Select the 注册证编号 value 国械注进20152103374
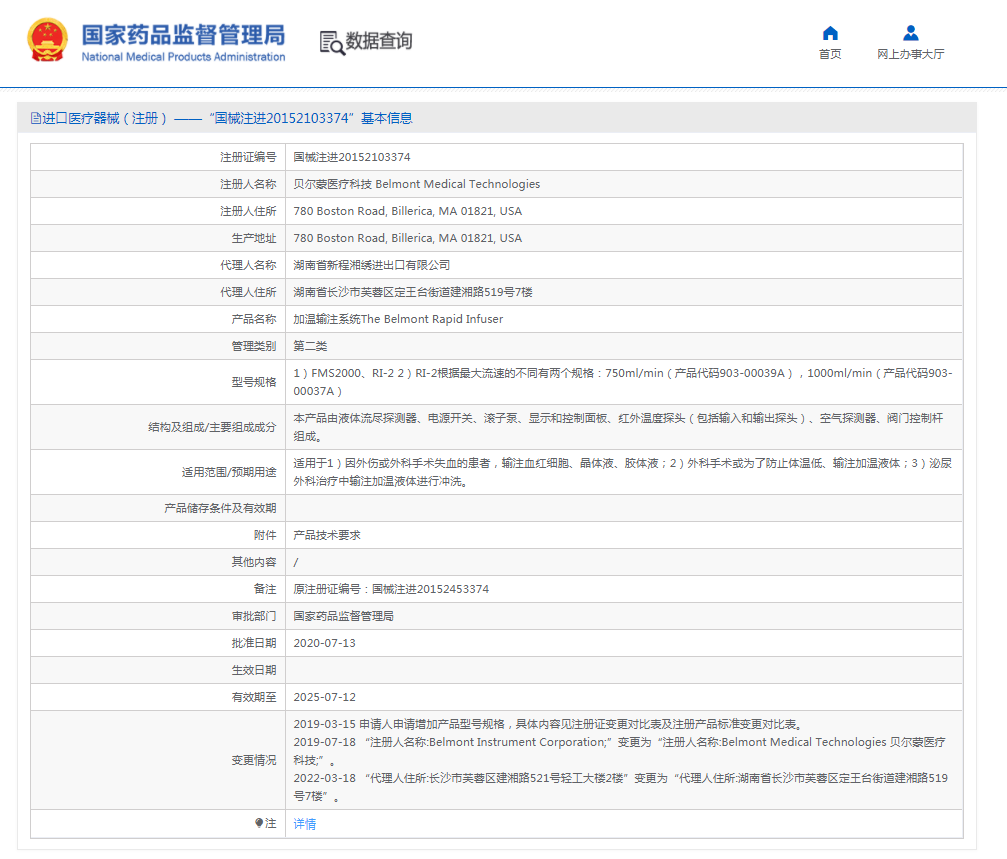 pos(351,157)
